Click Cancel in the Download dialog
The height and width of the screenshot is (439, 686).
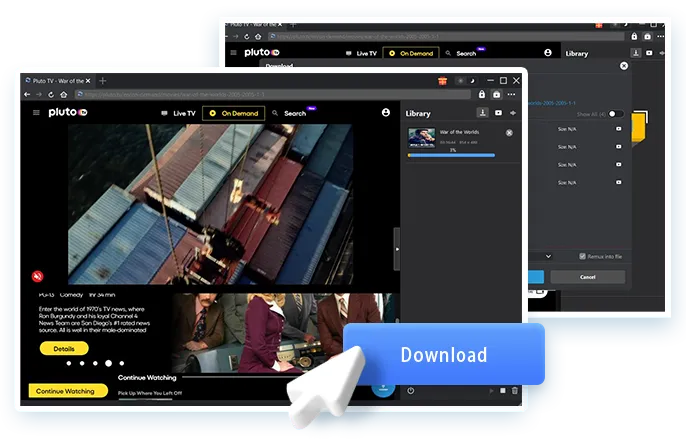(588, 277)
